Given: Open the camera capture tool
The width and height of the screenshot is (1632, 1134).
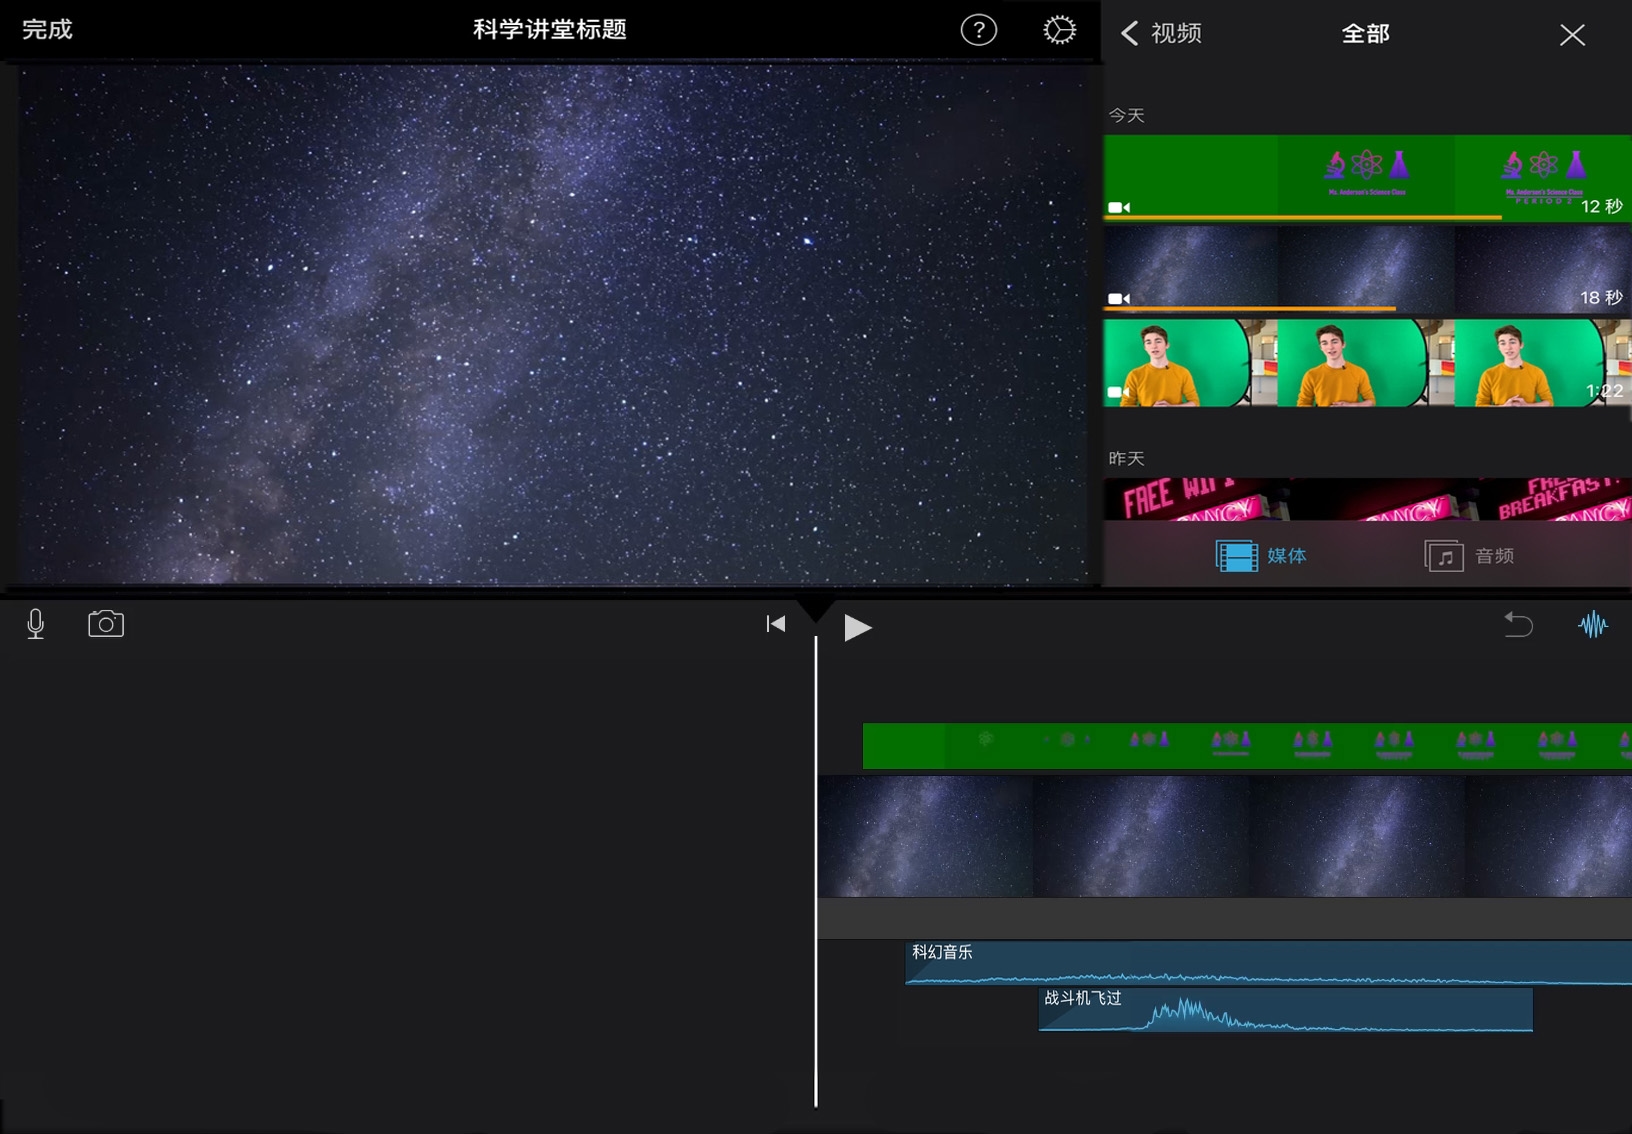Looking at the screenshot, I should (x=106, y=624).
